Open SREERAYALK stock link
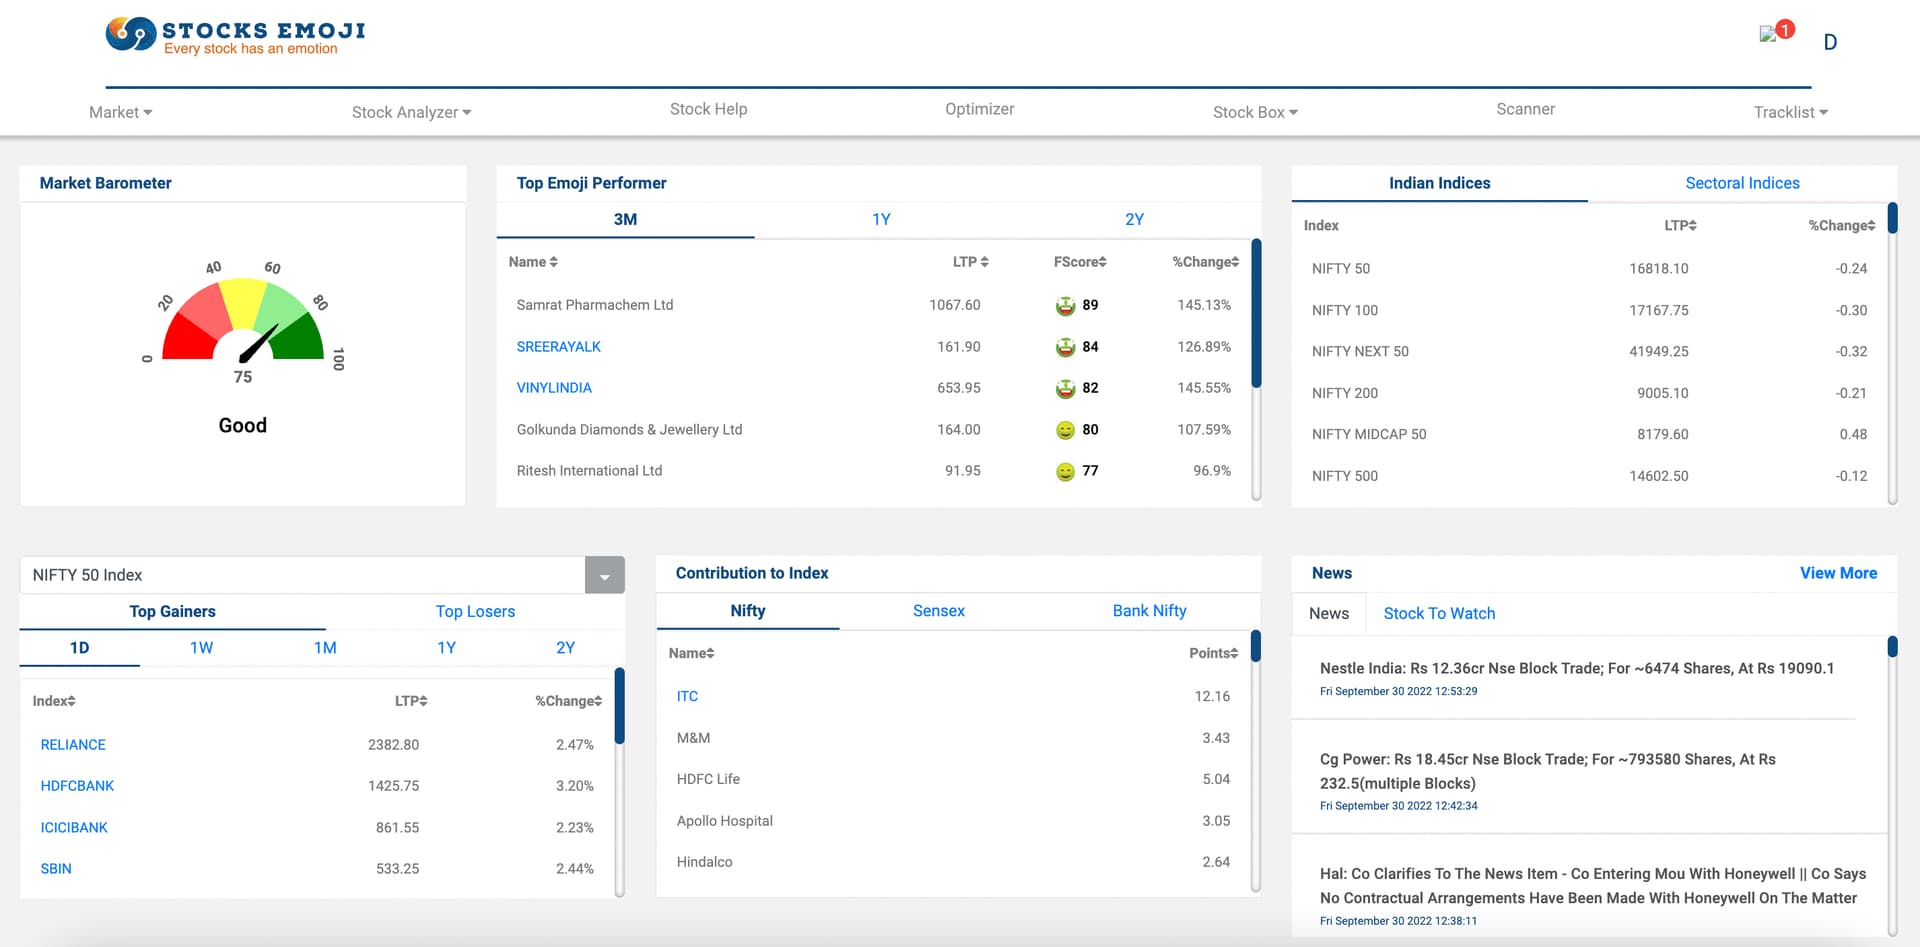The height and width of the screenshot is (947, 1920). [558, 347]
